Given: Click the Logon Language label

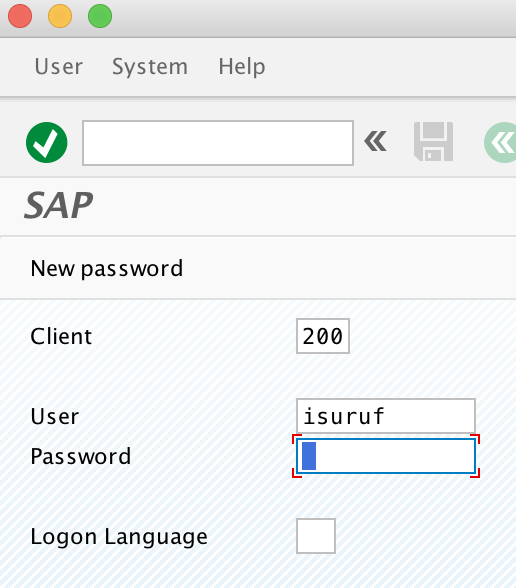Looking at the screenshot, I should pos(119,537).
